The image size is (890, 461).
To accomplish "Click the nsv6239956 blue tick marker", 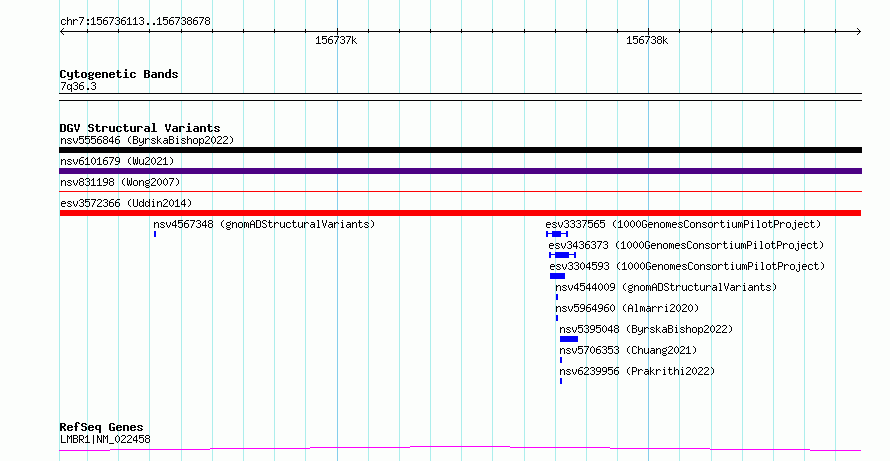I will [x=561, y=381].
